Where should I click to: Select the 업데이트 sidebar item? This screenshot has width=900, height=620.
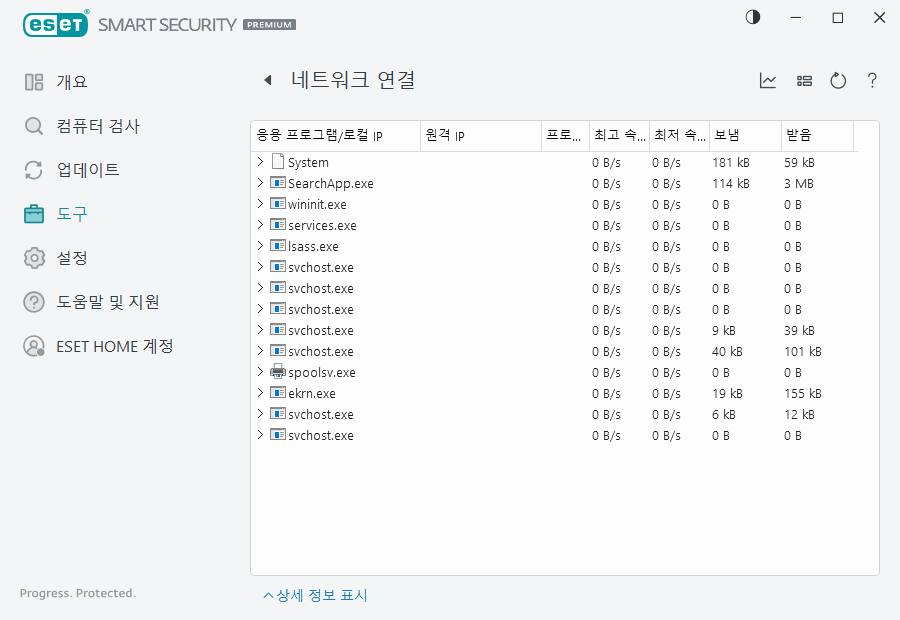[87, 170]
